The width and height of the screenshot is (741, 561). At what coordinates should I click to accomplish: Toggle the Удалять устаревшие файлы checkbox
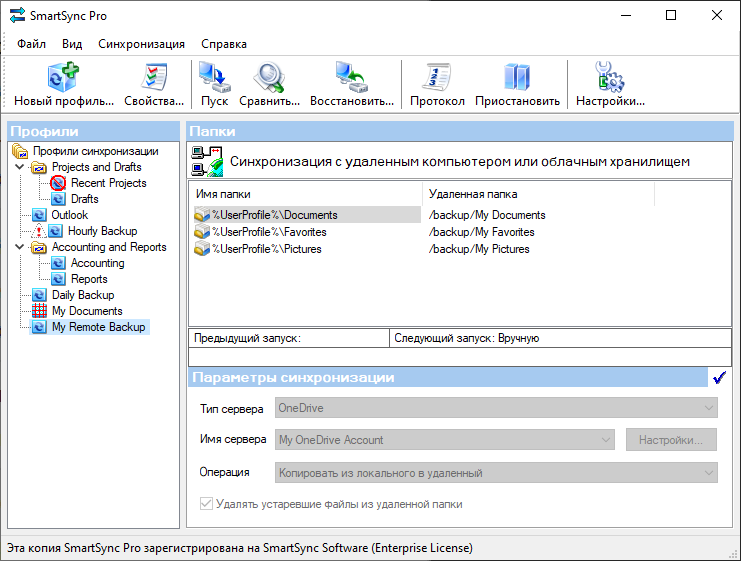pyautogui.click(x=207, y=505)
